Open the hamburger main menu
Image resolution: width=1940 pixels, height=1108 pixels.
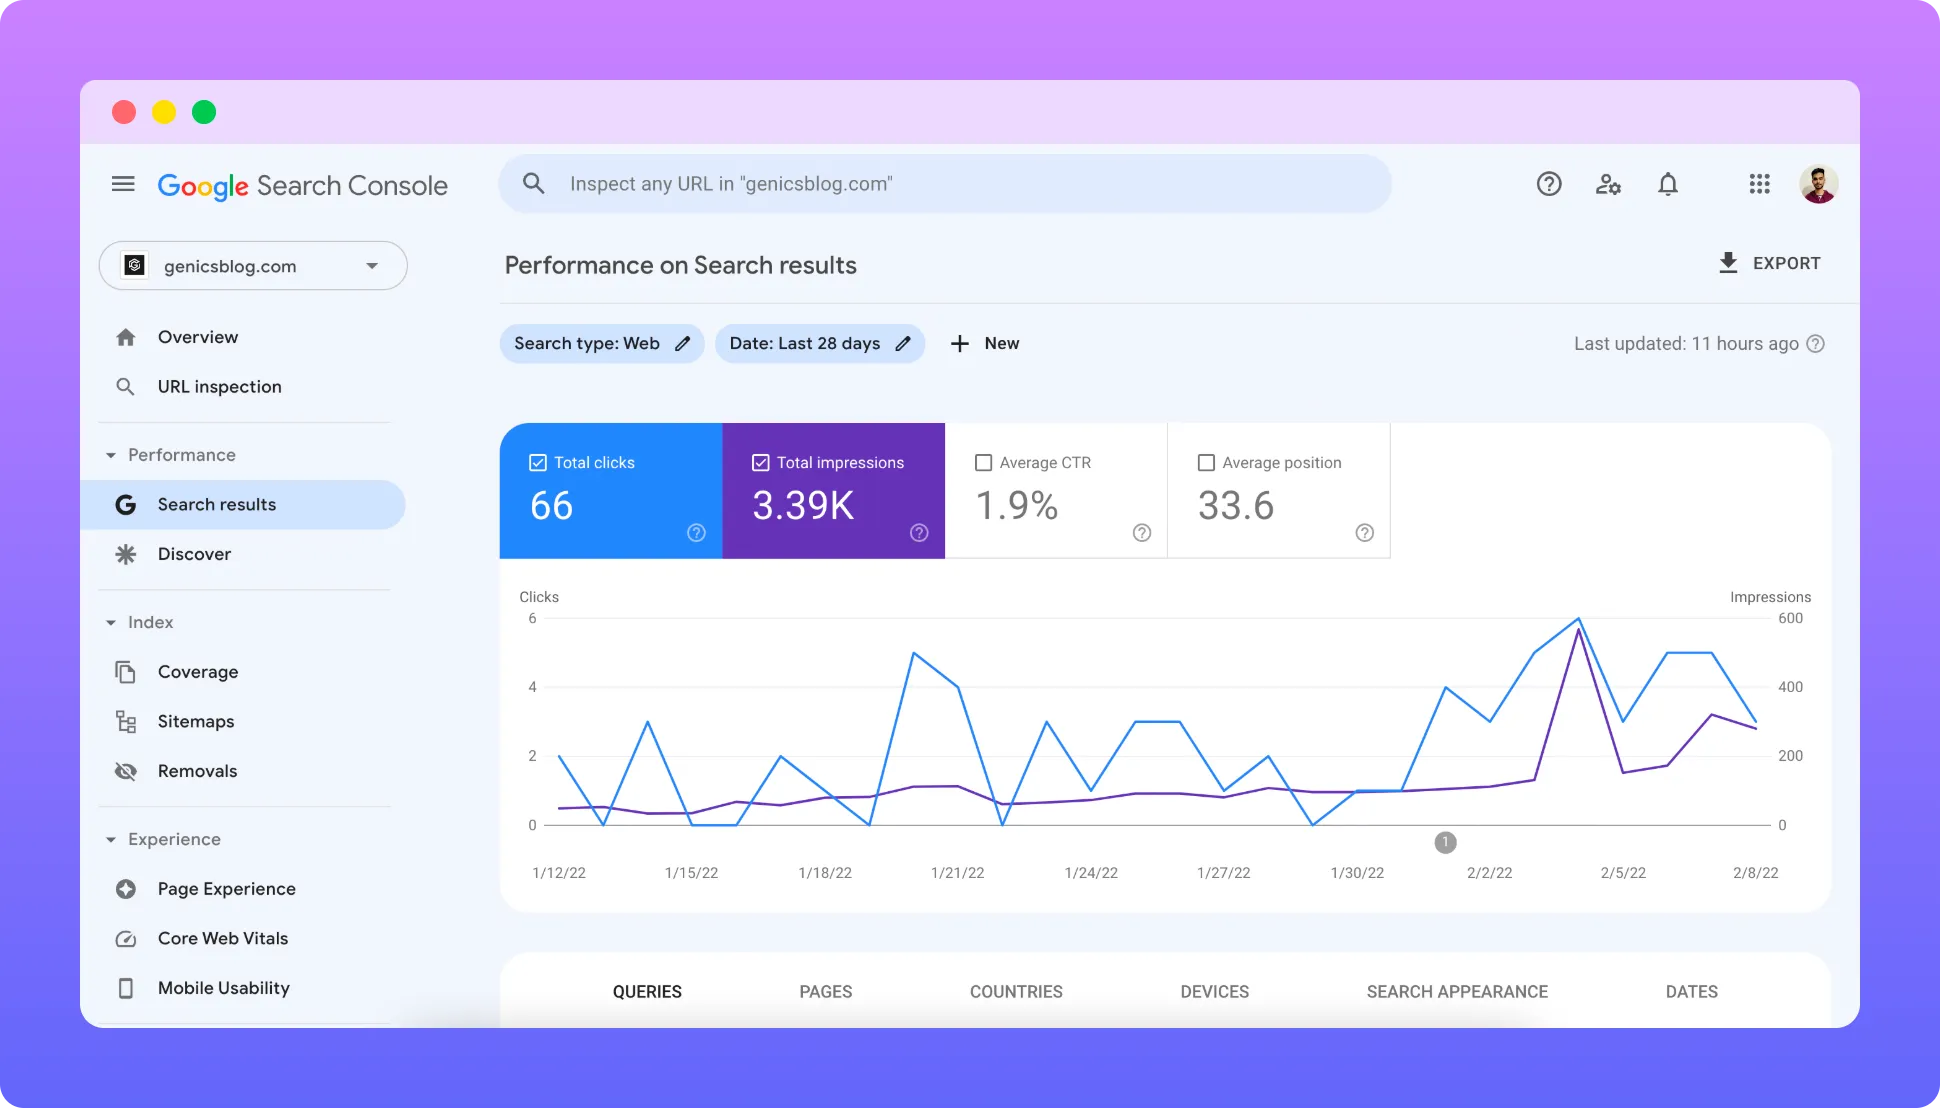coord(123,184)
